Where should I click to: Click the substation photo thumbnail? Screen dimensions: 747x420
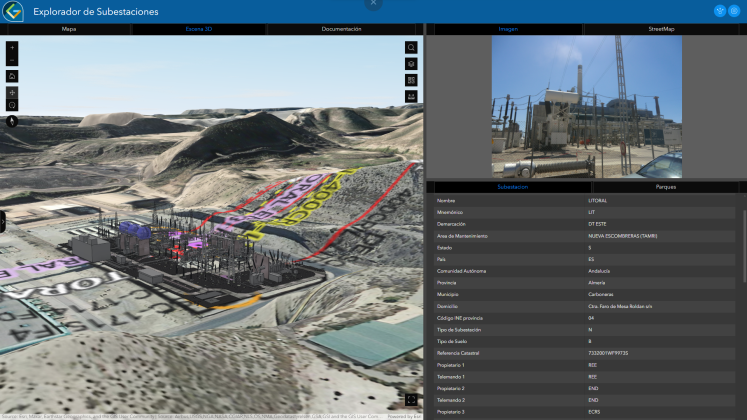pos(585,108)
